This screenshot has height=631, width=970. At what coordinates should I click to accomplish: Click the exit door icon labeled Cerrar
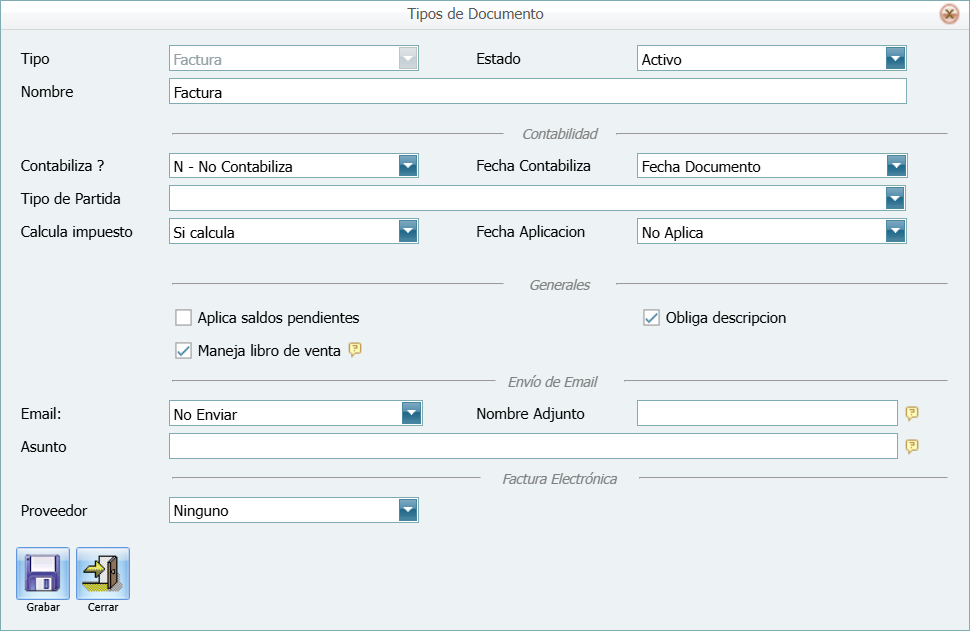click(103, 570)
